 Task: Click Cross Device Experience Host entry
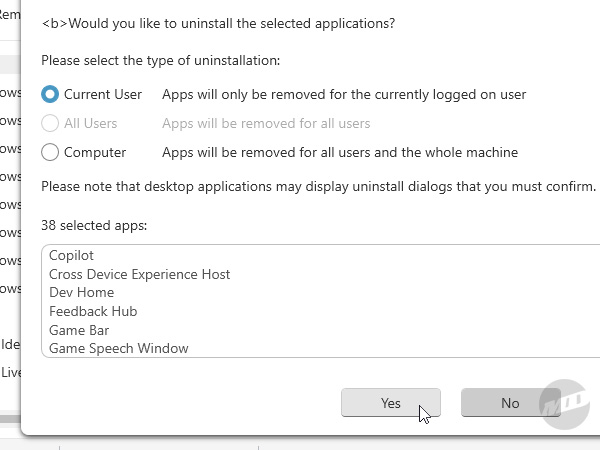(139, 274)
